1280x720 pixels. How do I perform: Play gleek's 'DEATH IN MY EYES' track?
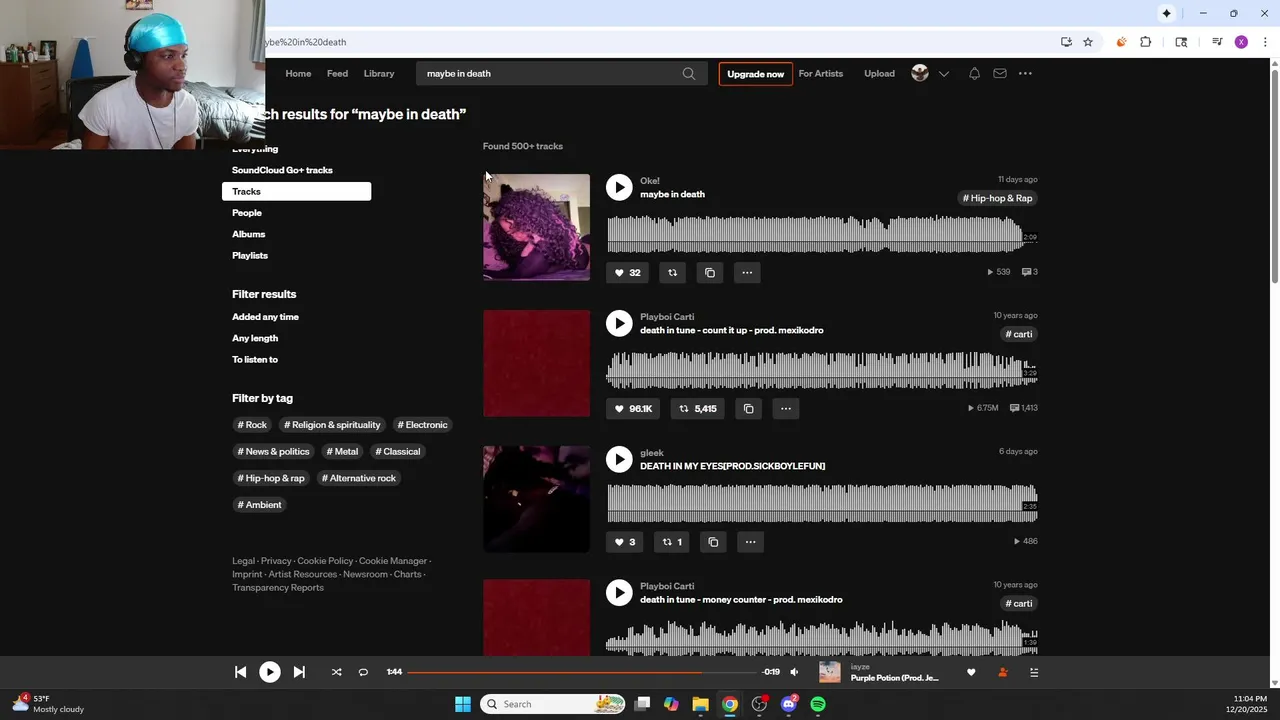pos(619,459)
